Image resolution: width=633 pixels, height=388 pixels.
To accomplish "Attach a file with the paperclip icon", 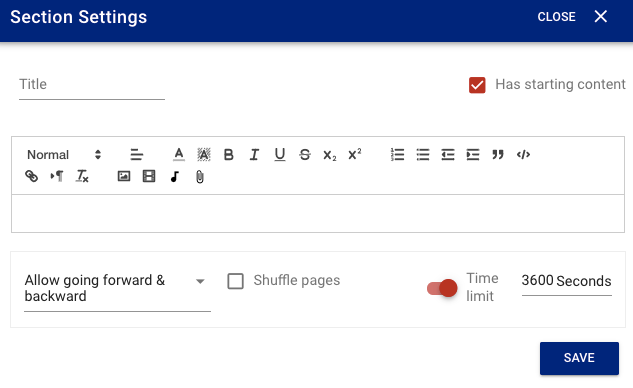I will click(200, 176).
